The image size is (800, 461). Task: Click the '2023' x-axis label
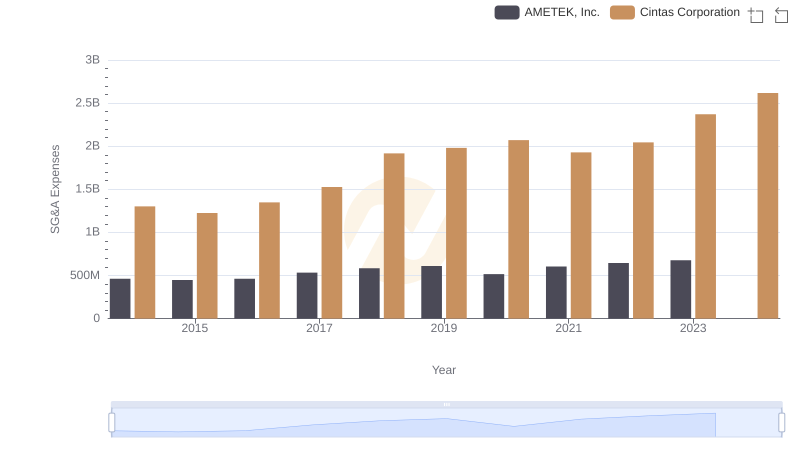click(693, 328)
